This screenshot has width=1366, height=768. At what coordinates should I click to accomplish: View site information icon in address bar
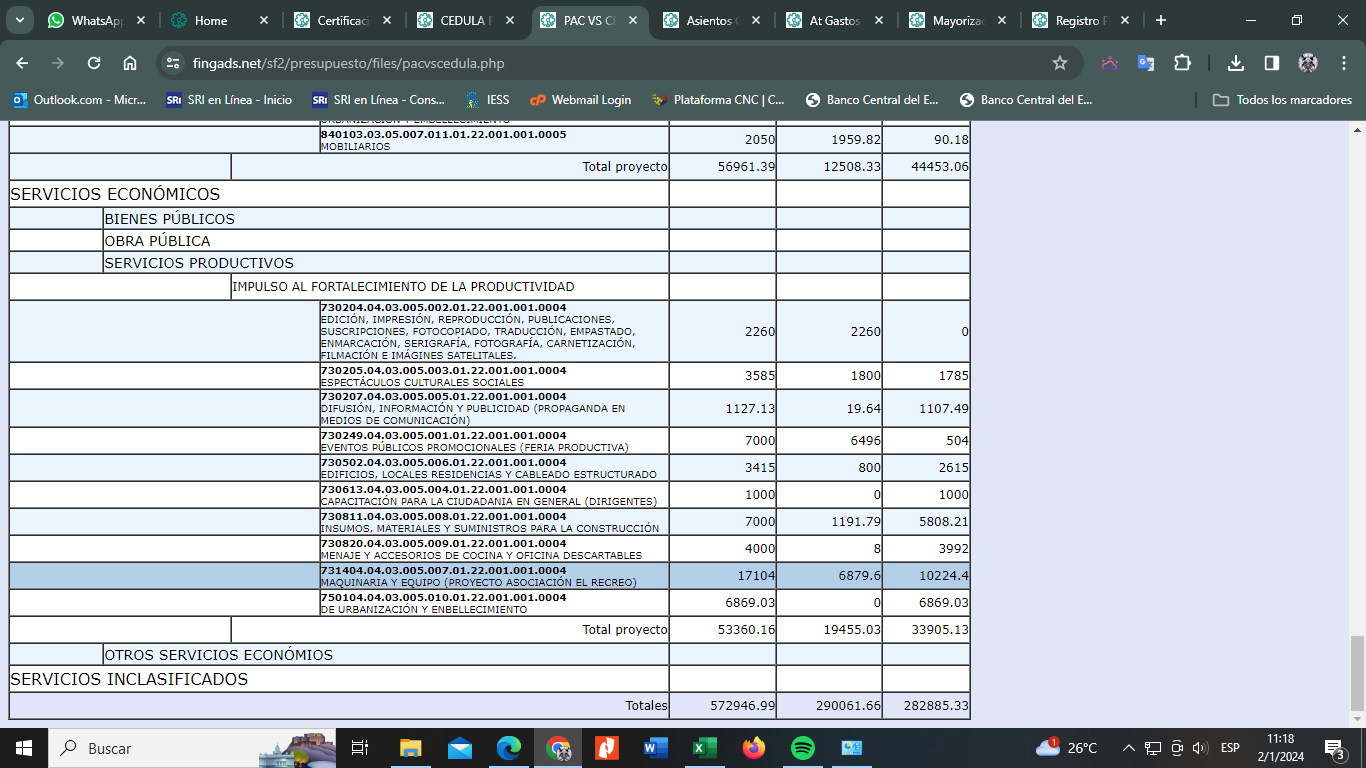coord(174,63)
